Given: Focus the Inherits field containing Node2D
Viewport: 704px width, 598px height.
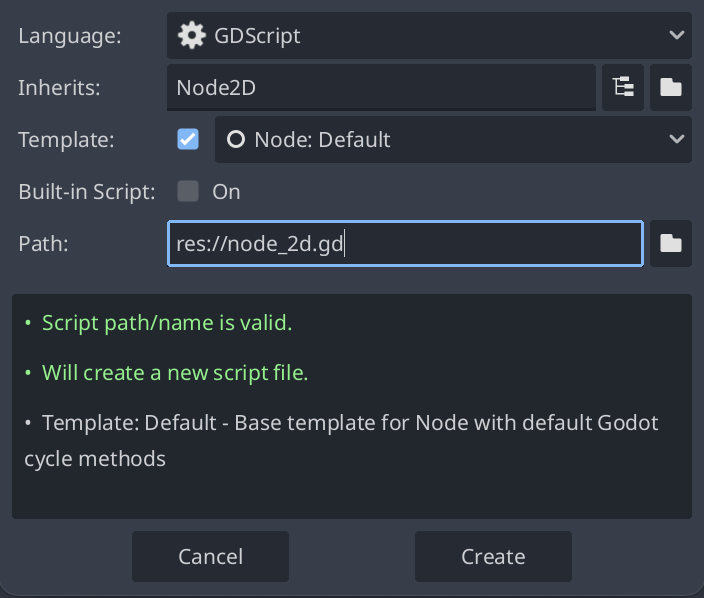Looking at the screenshot, I should click(x=381, y=87).
